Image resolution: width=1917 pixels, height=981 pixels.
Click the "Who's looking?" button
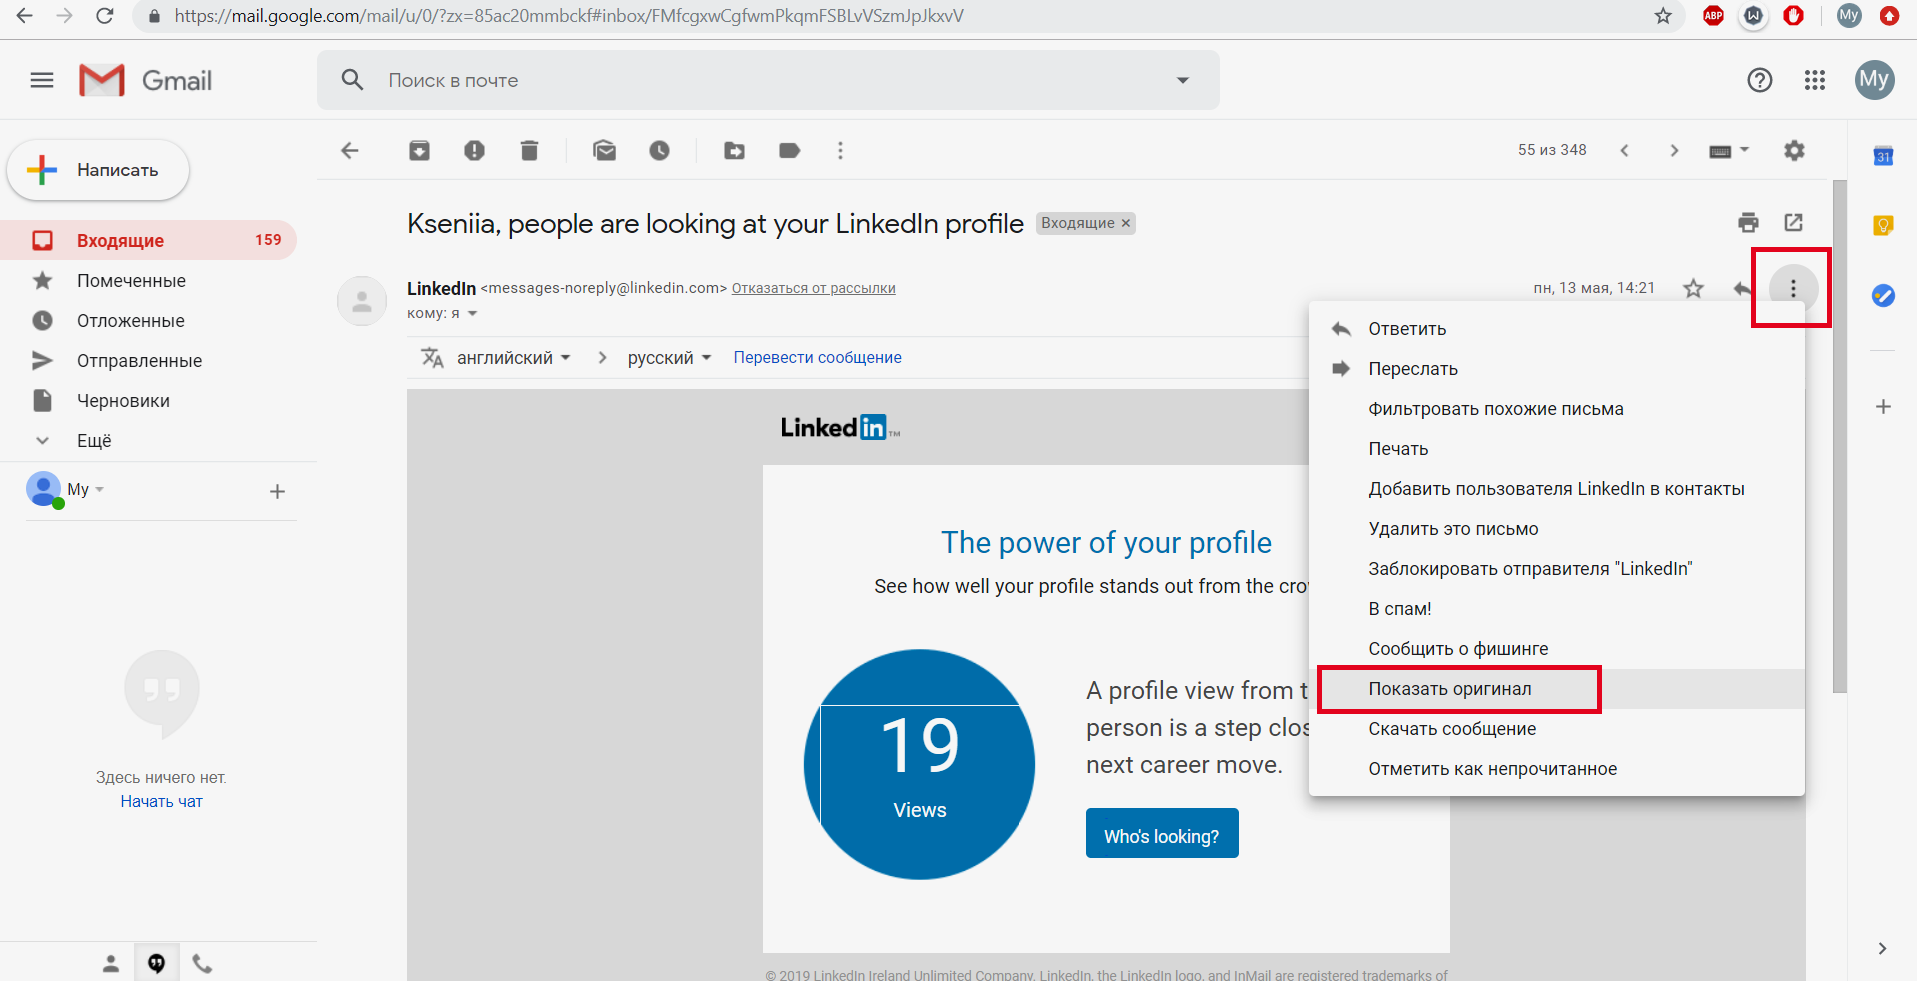1162,833
